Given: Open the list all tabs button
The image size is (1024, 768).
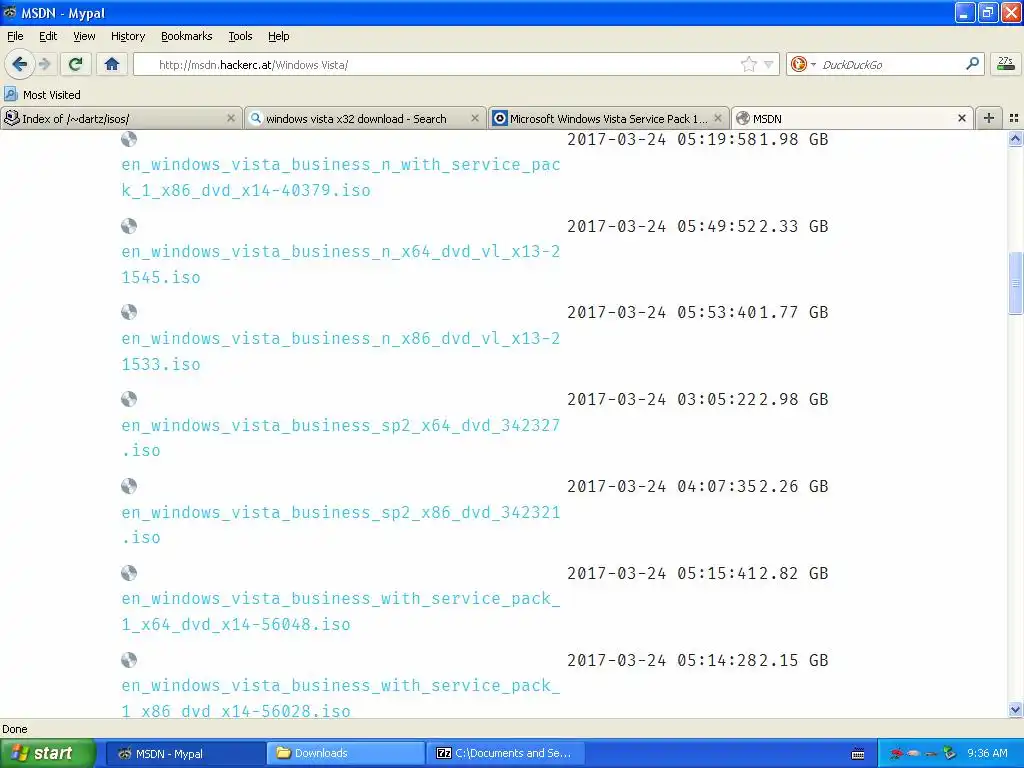Looking at the screenshot, I should point(1014,118).
